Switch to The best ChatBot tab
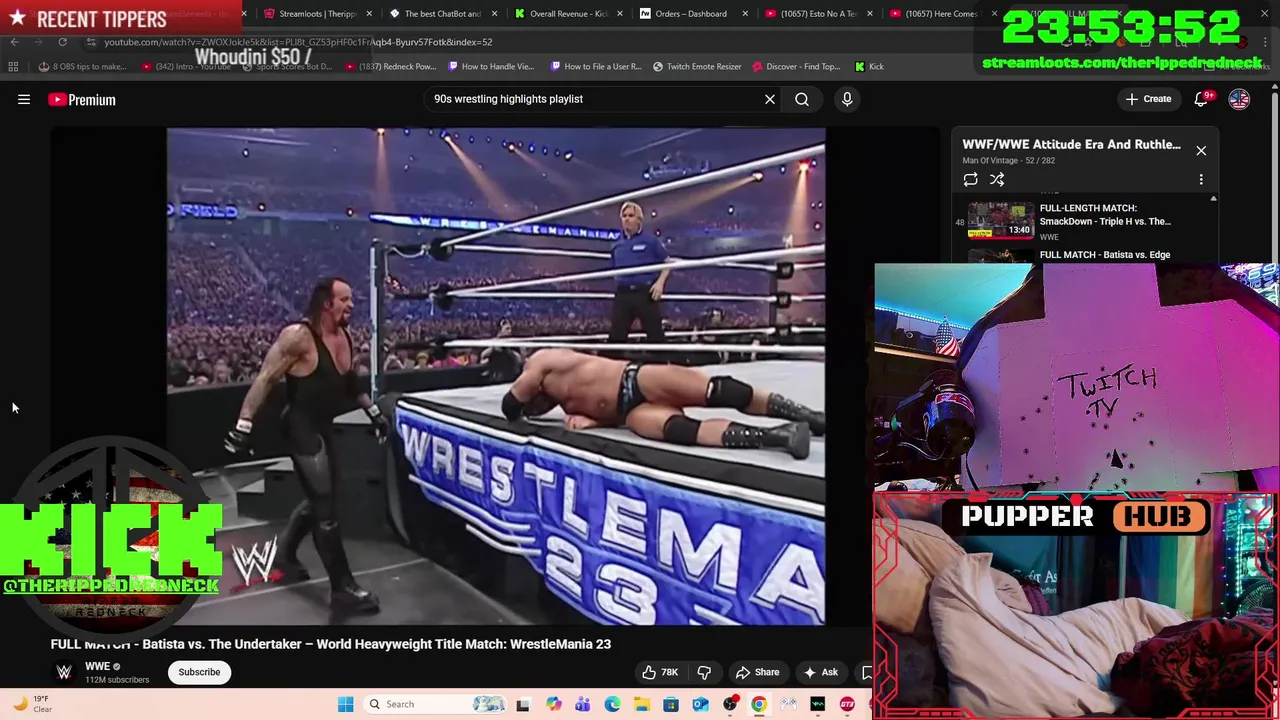The width and height of the screenshot is (1280, 720). pyautogui.click(x=442, y=14)
